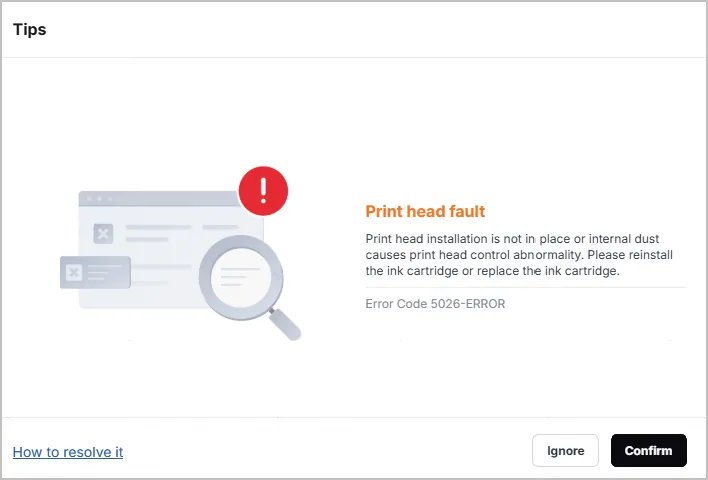
Task: Dismiss the fault with the Ignore button
Action: click(x=565, y=451)
